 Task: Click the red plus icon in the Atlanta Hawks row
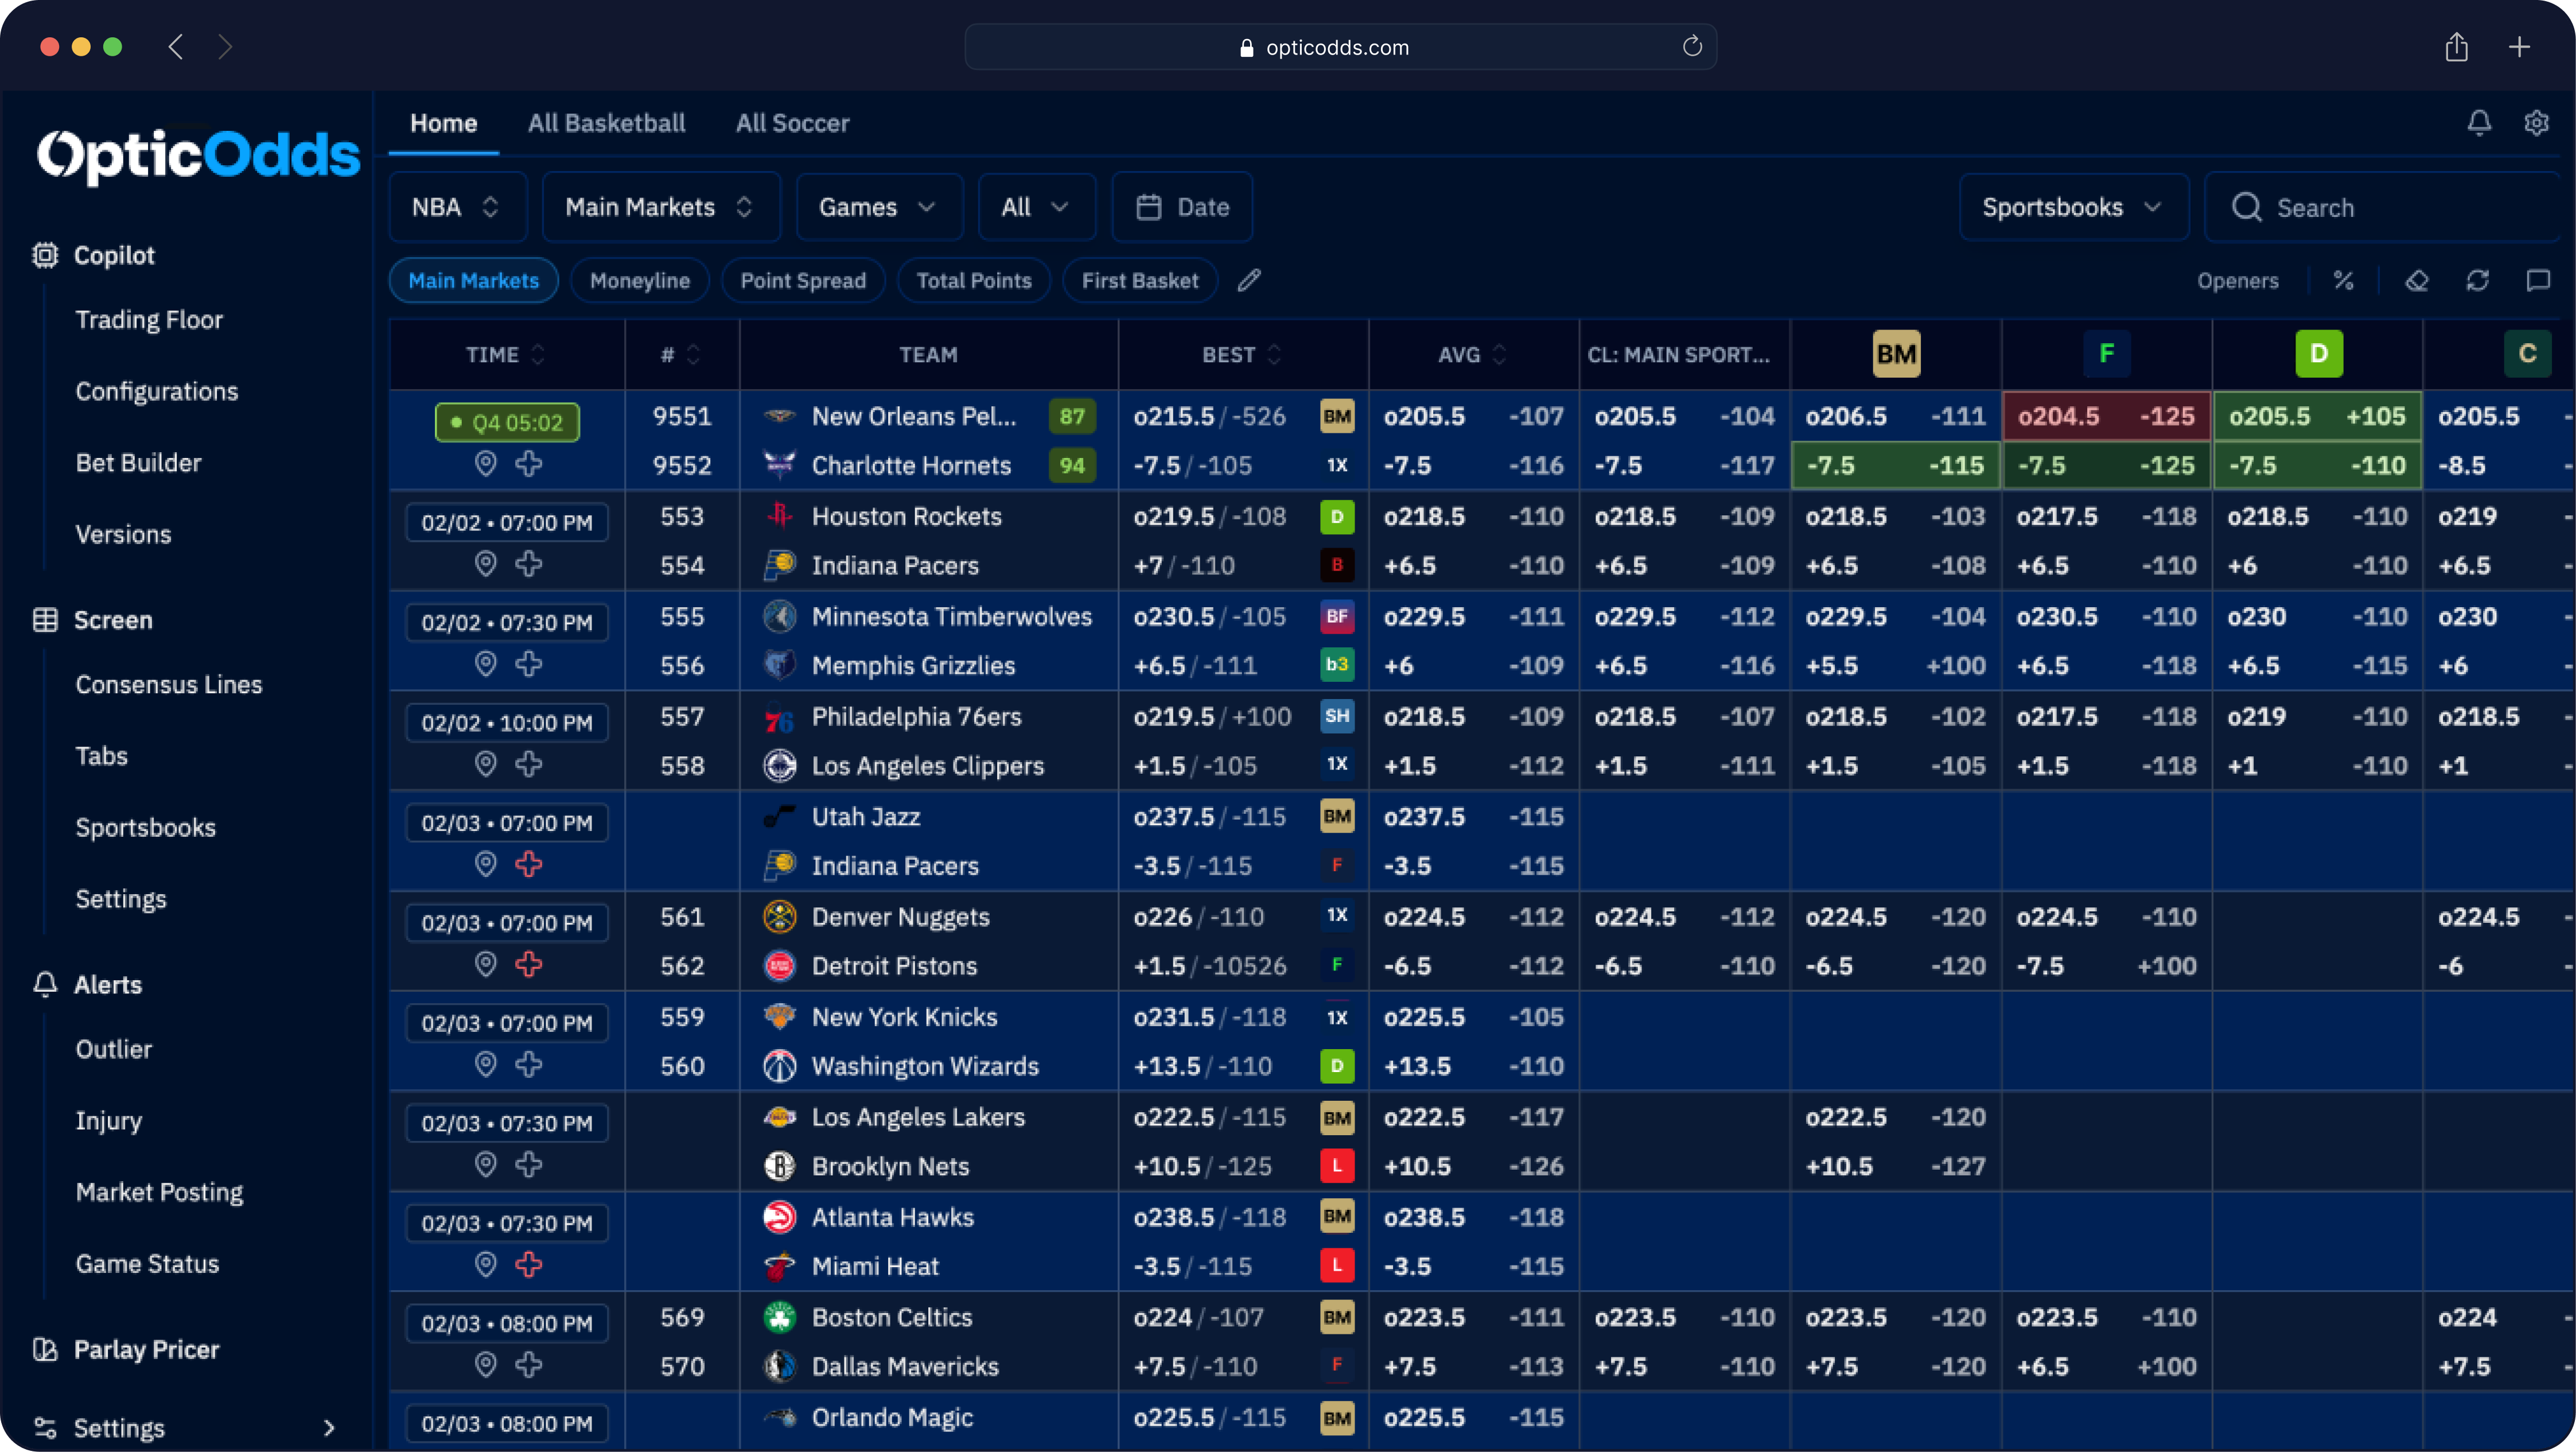[x=529, y=1265]
